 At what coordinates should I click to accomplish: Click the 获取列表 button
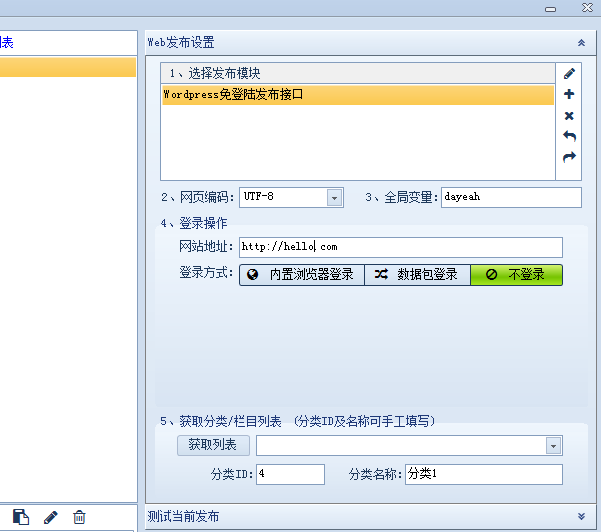point(213,445)
